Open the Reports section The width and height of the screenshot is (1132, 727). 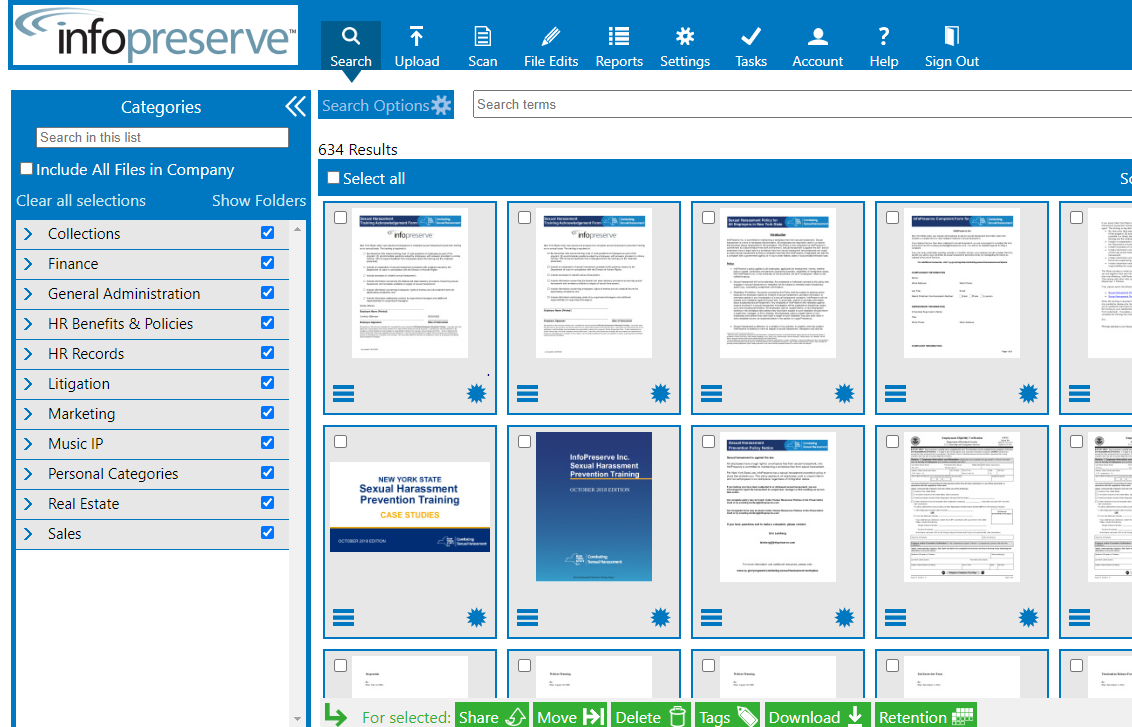[619, 42]
